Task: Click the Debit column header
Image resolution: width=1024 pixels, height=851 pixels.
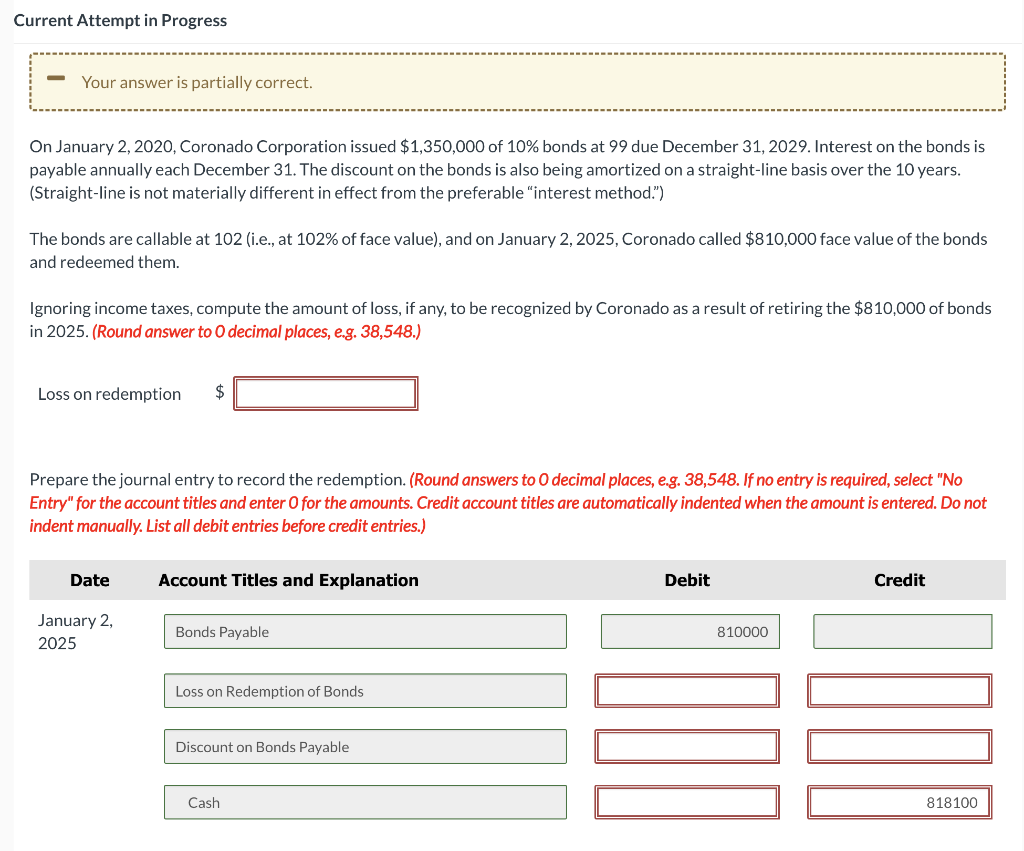Action: click(x=687, y=580)
